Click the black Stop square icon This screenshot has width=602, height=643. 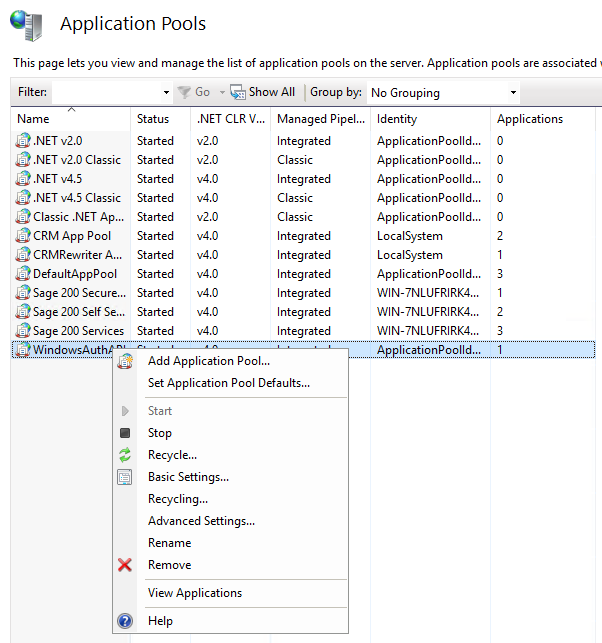click(125, 433)
